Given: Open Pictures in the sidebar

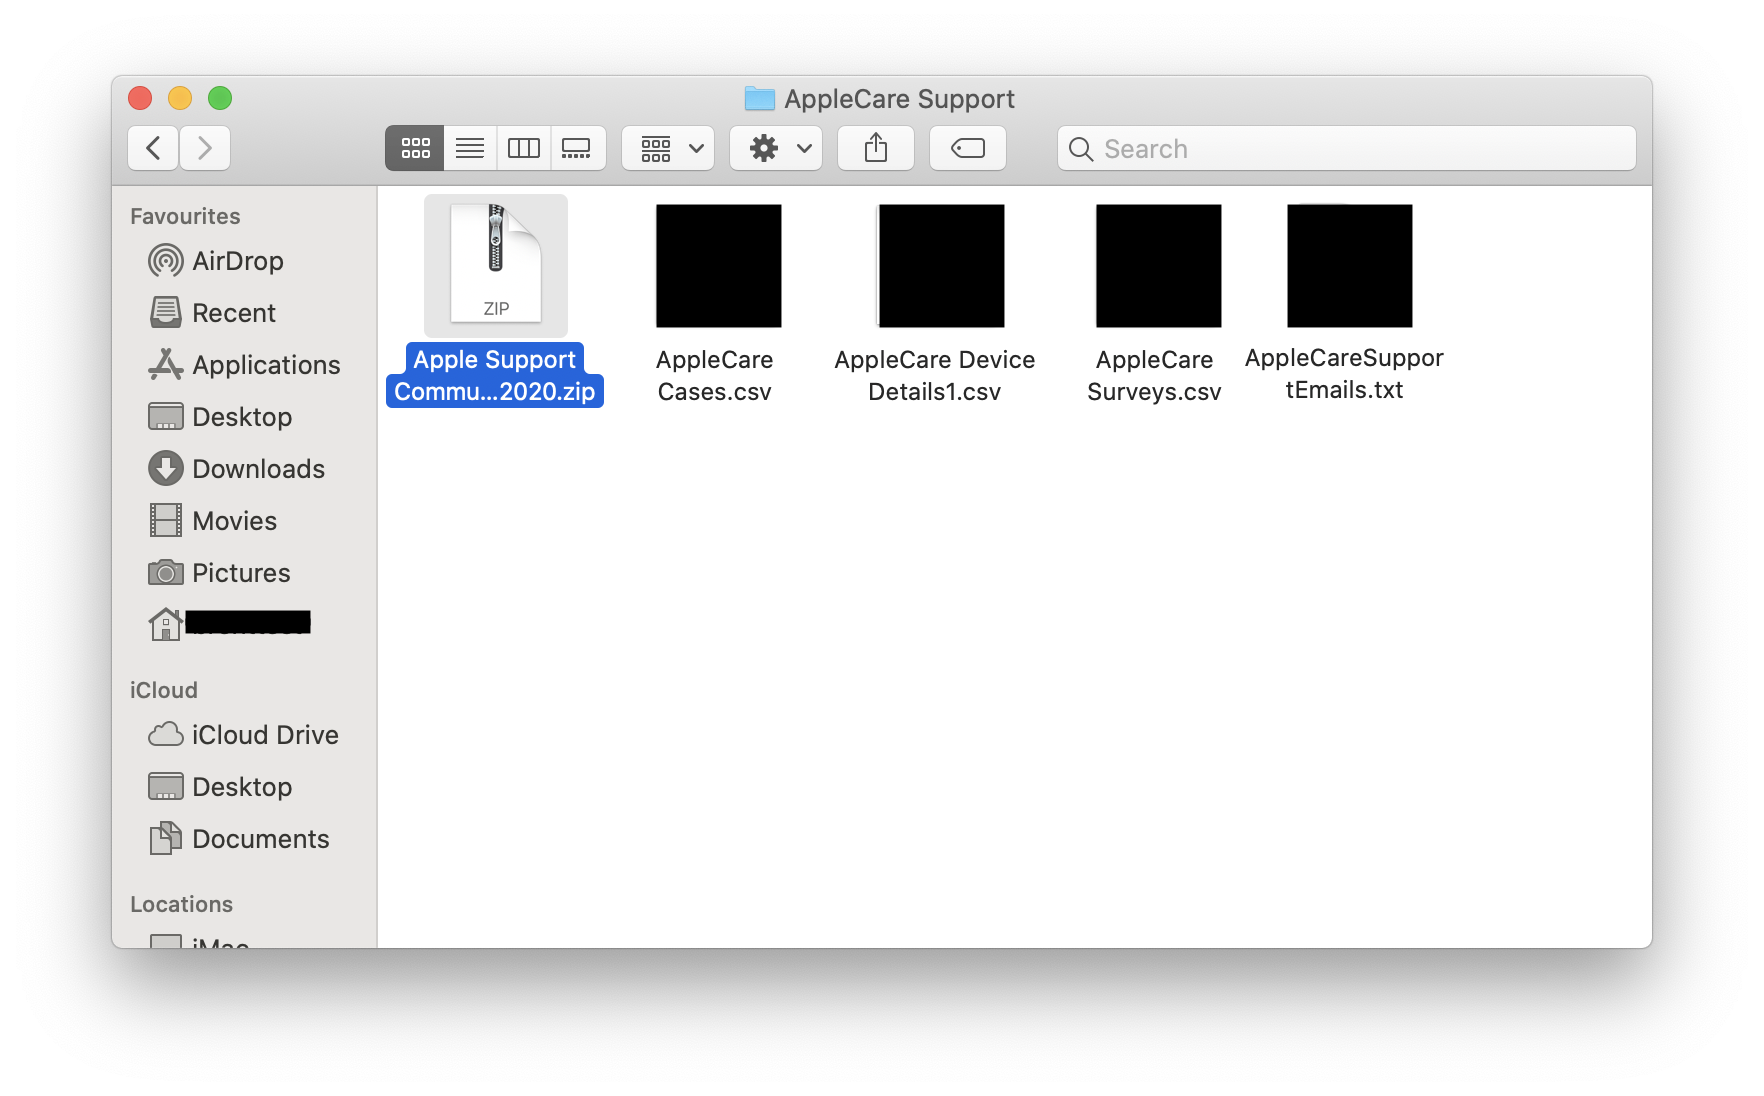Looking at the screenshot, I should click(220, 573).
